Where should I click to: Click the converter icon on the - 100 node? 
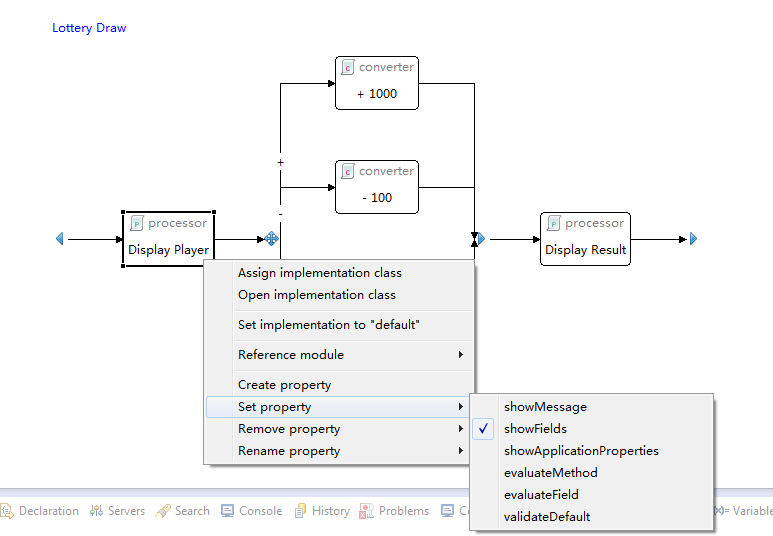pos(348,171)
